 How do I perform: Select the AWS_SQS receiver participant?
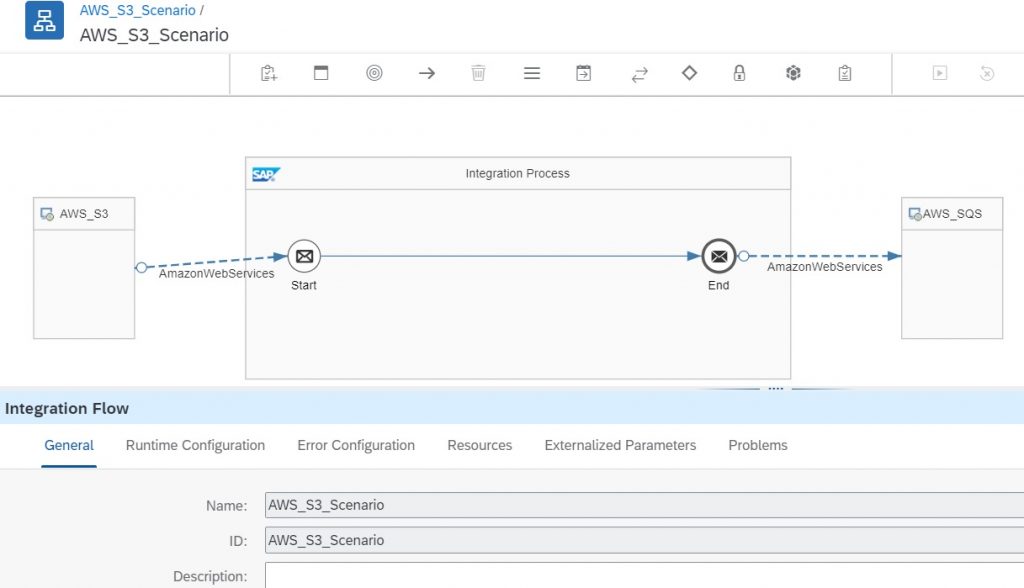952,268
